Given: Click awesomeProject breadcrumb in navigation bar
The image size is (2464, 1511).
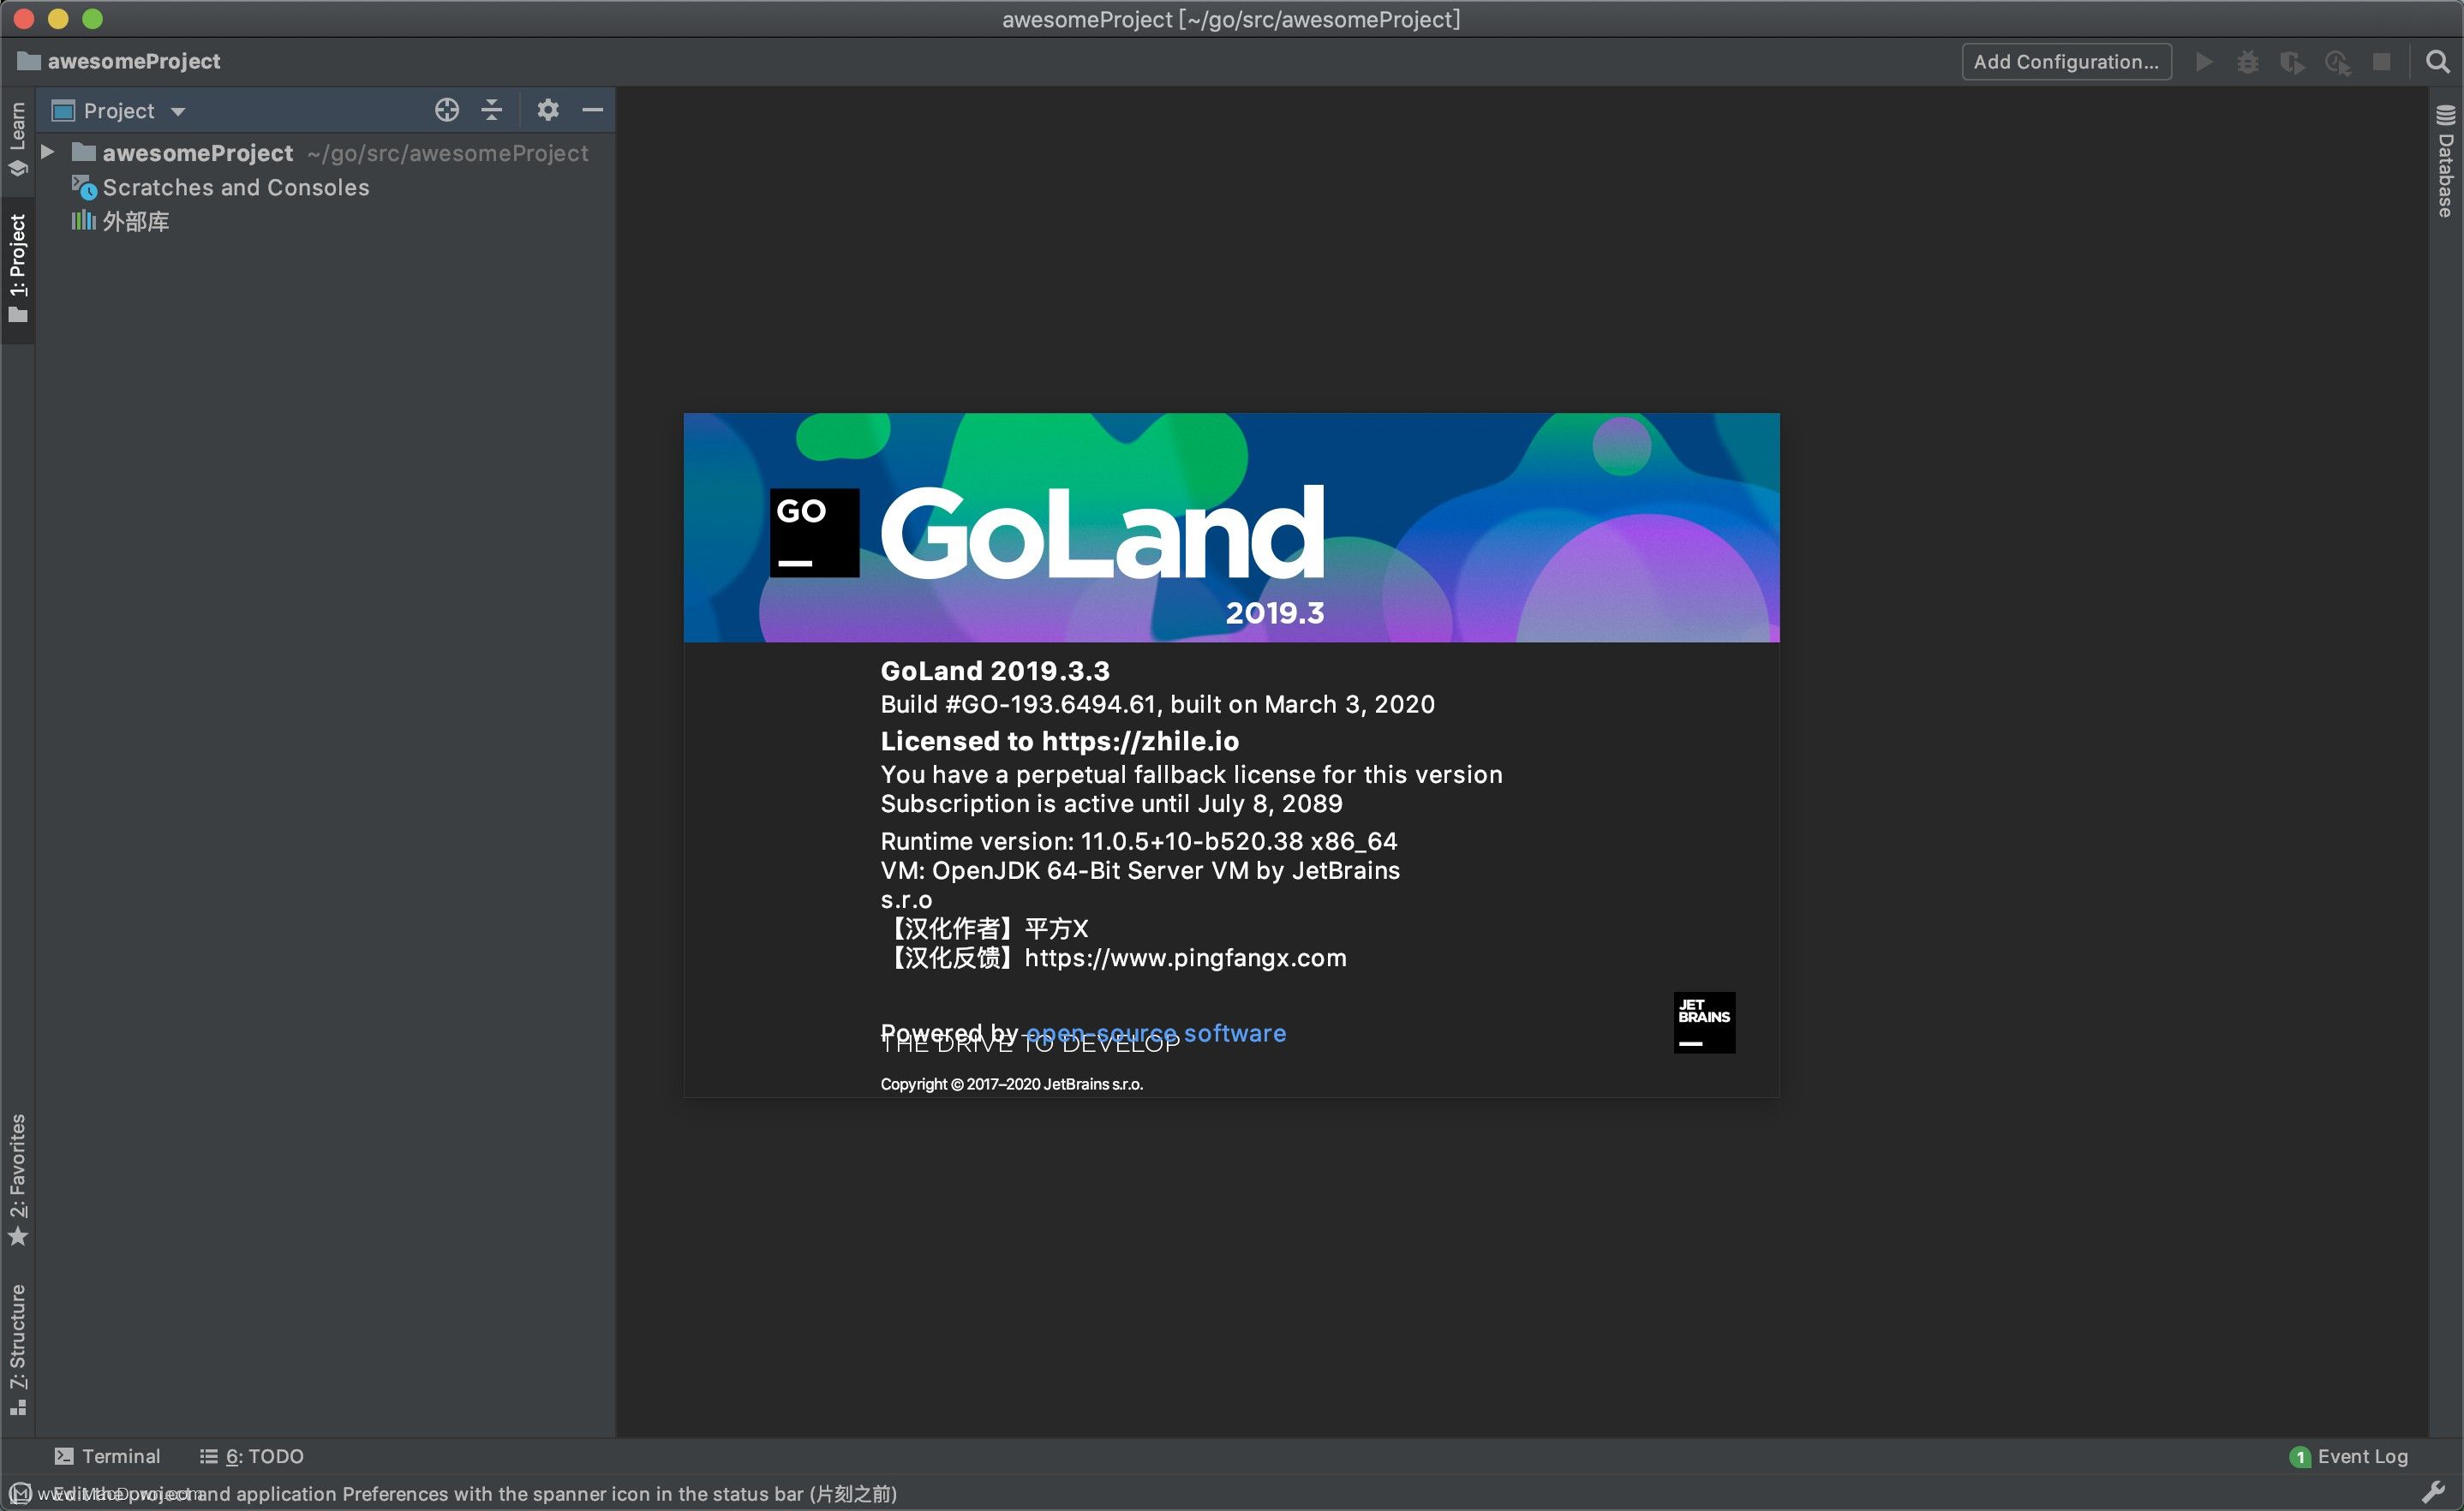Looking at the screenshot, I should pos(119,61).
